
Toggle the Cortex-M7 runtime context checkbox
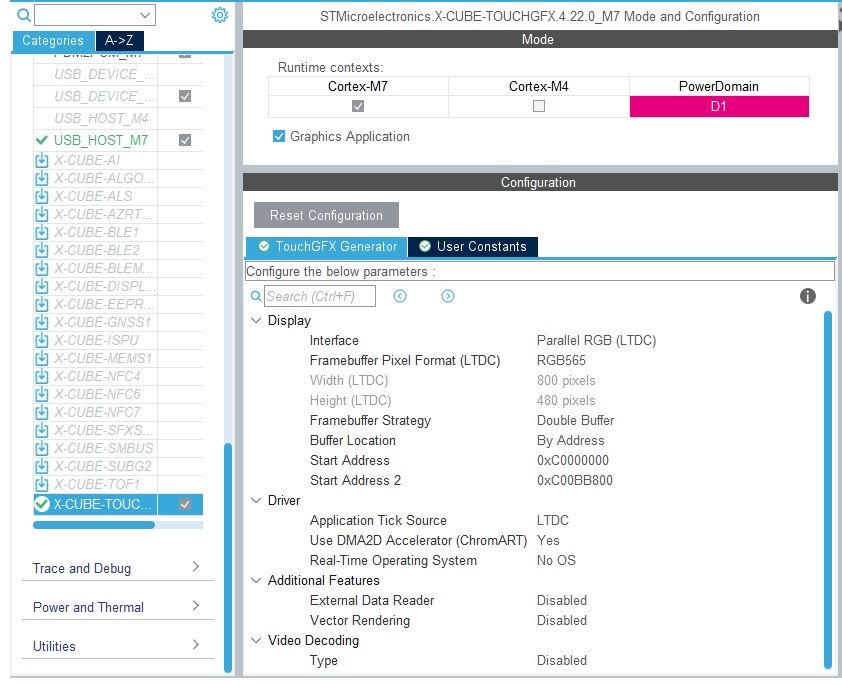(358, 106)
